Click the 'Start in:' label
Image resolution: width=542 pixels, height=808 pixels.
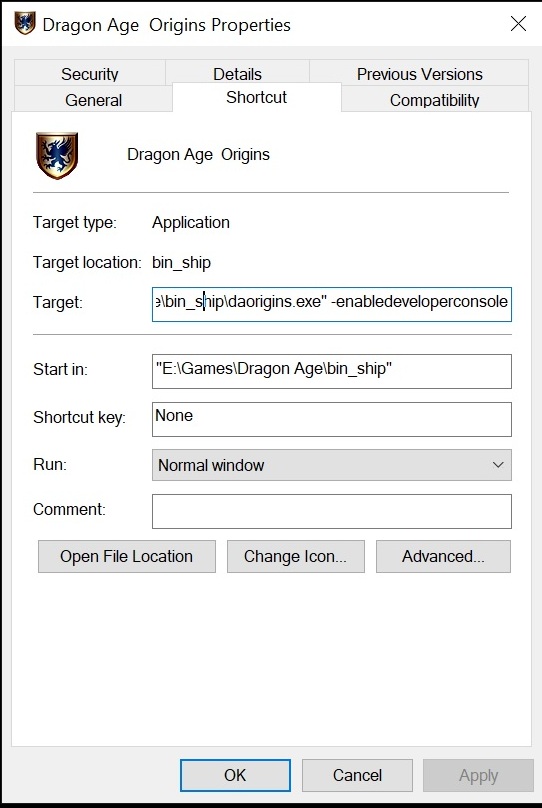point(60,369)
